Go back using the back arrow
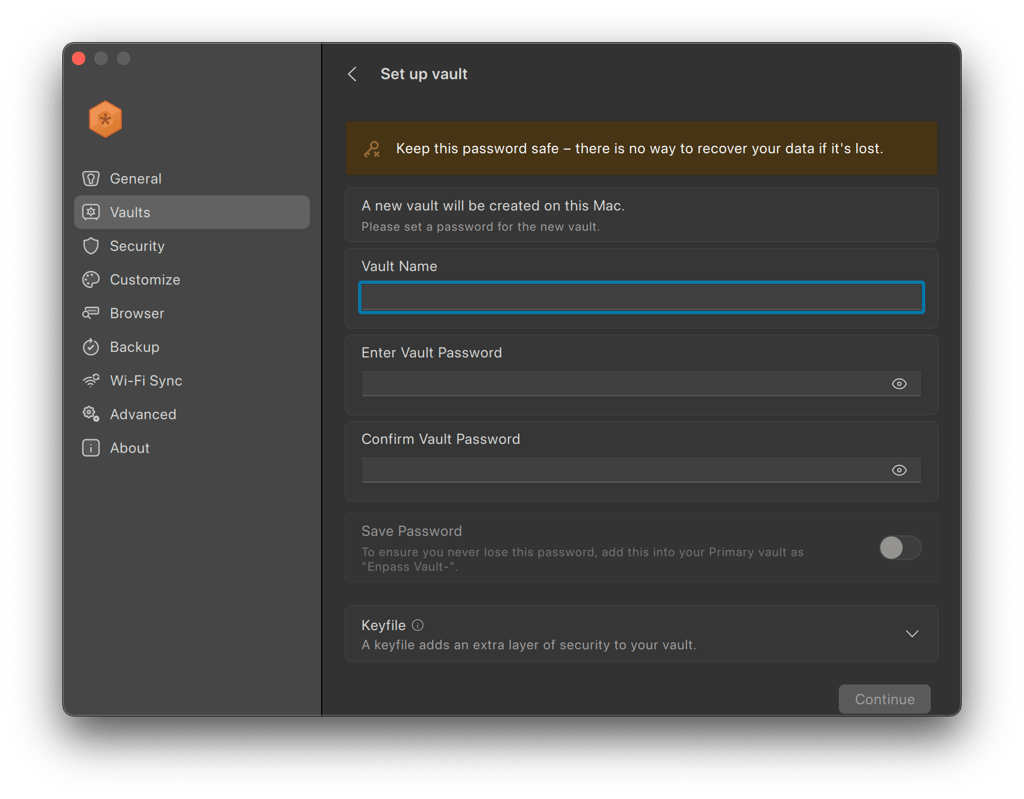Image resolution: width=1024 pixels, height=799 pixels. click(x=352, y=74)
